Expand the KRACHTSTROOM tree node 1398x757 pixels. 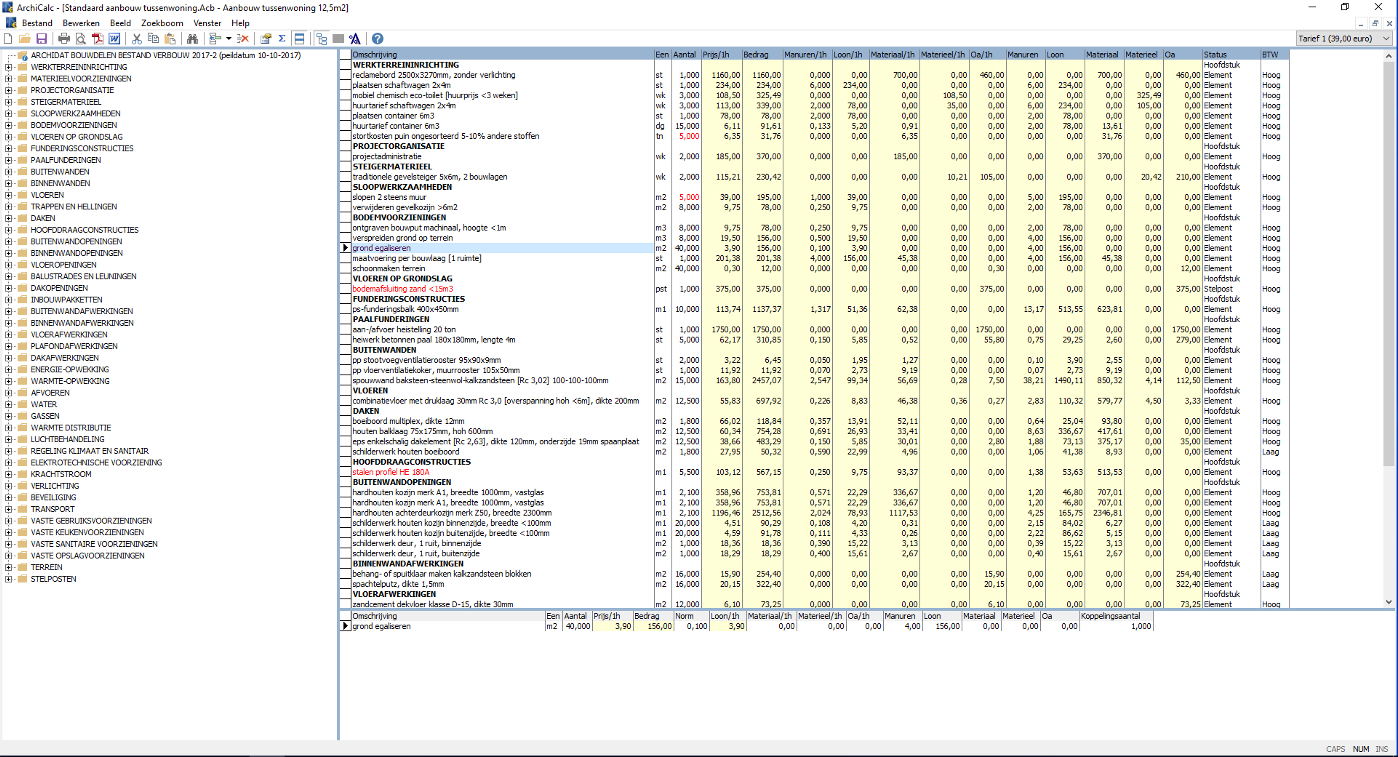click(8, 474)
